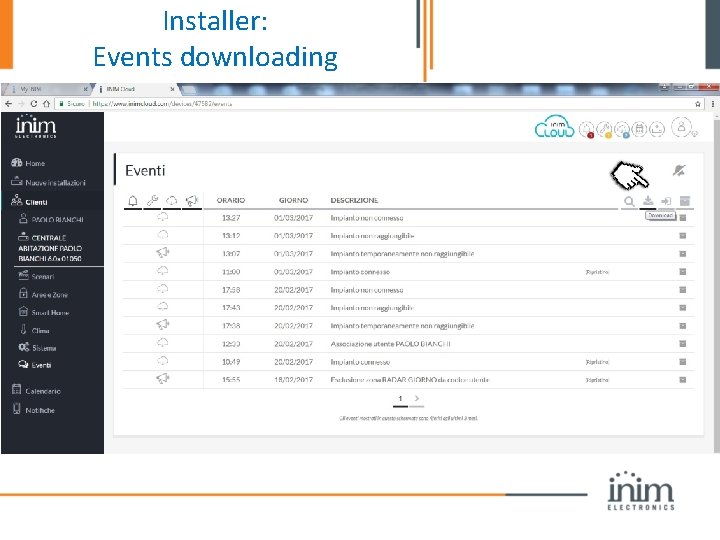Click the export arrow icon beside the Download icon
720x540 pixels.
tap(666, 201)
